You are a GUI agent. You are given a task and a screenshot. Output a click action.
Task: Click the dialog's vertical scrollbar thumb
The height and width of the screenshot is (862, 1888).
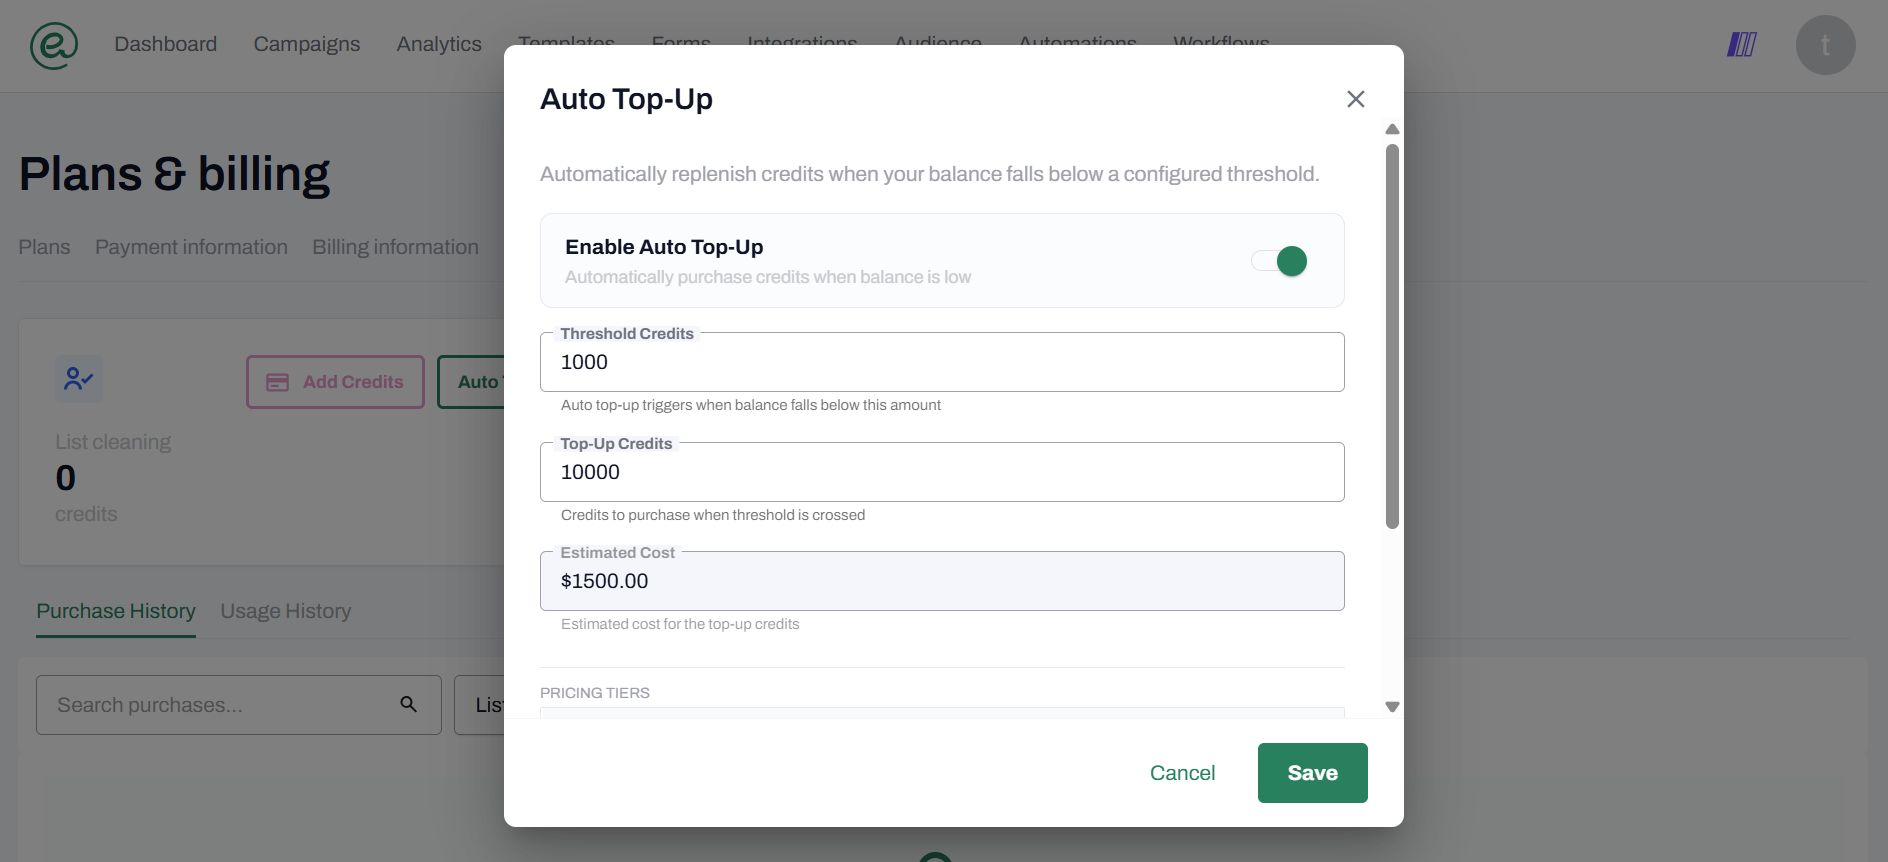click(x=1391, y=335)
